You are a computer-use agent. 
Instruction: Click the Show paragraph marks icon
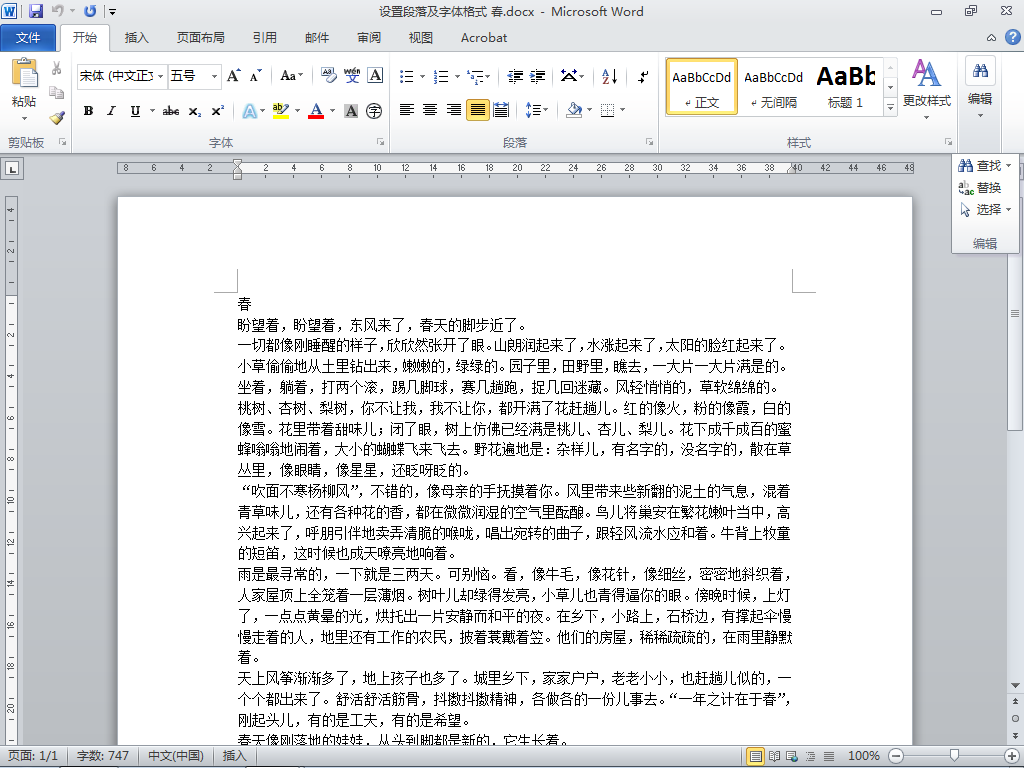pos(643,76)
